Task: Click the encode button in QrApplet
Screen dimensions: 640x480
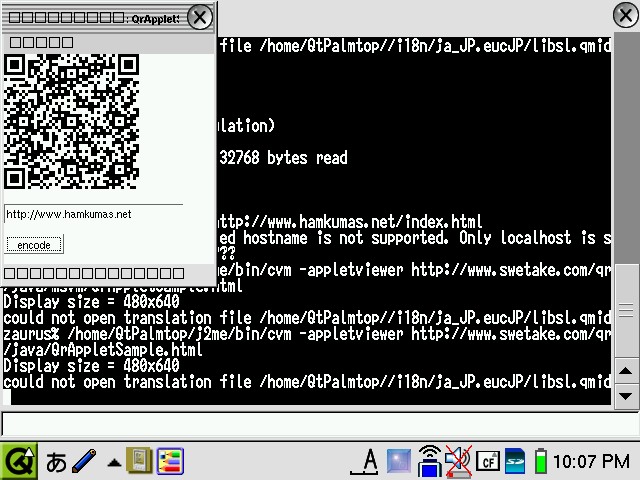Action: coord(34,244)
